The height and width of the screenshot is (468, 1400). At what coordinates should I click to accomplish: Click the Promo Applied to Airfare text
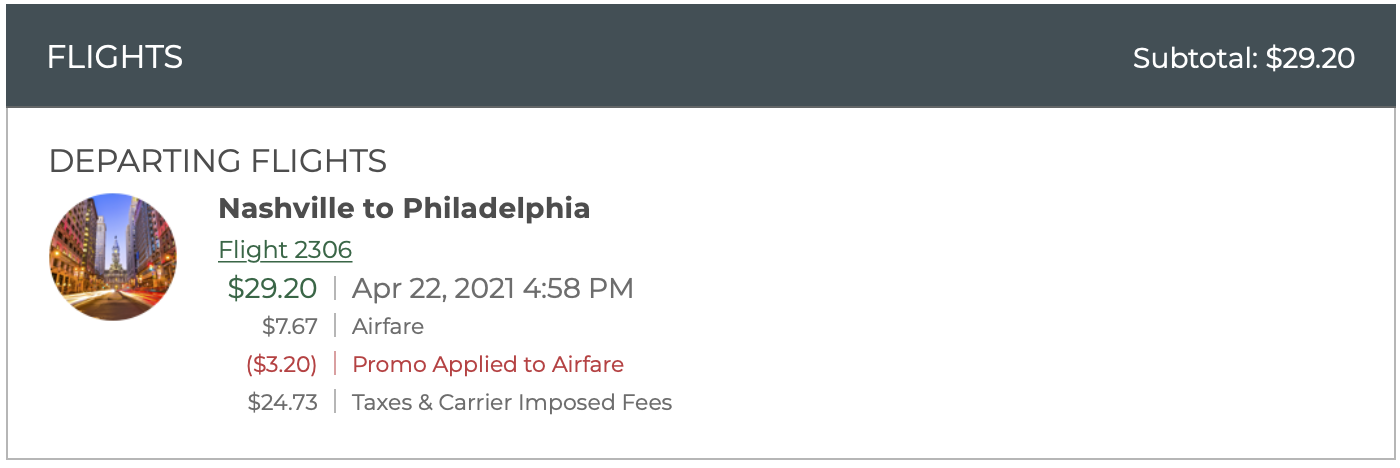point(488,365)
